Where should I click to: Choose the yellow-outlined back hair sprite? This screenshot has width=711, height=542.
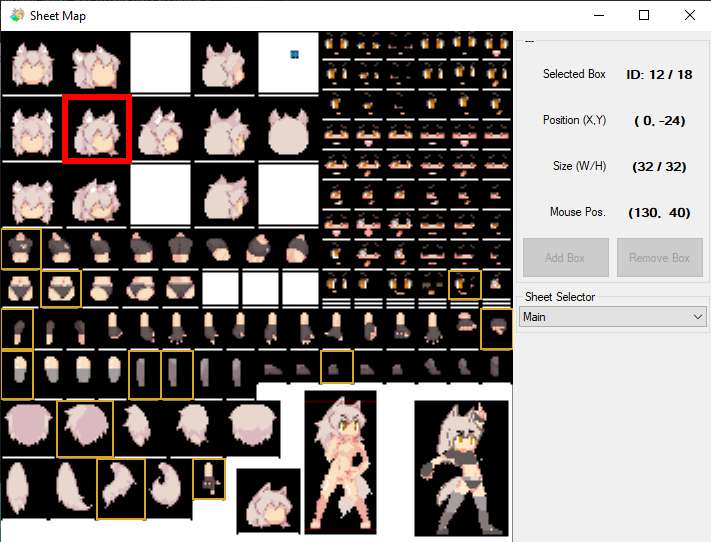point(85,429)
